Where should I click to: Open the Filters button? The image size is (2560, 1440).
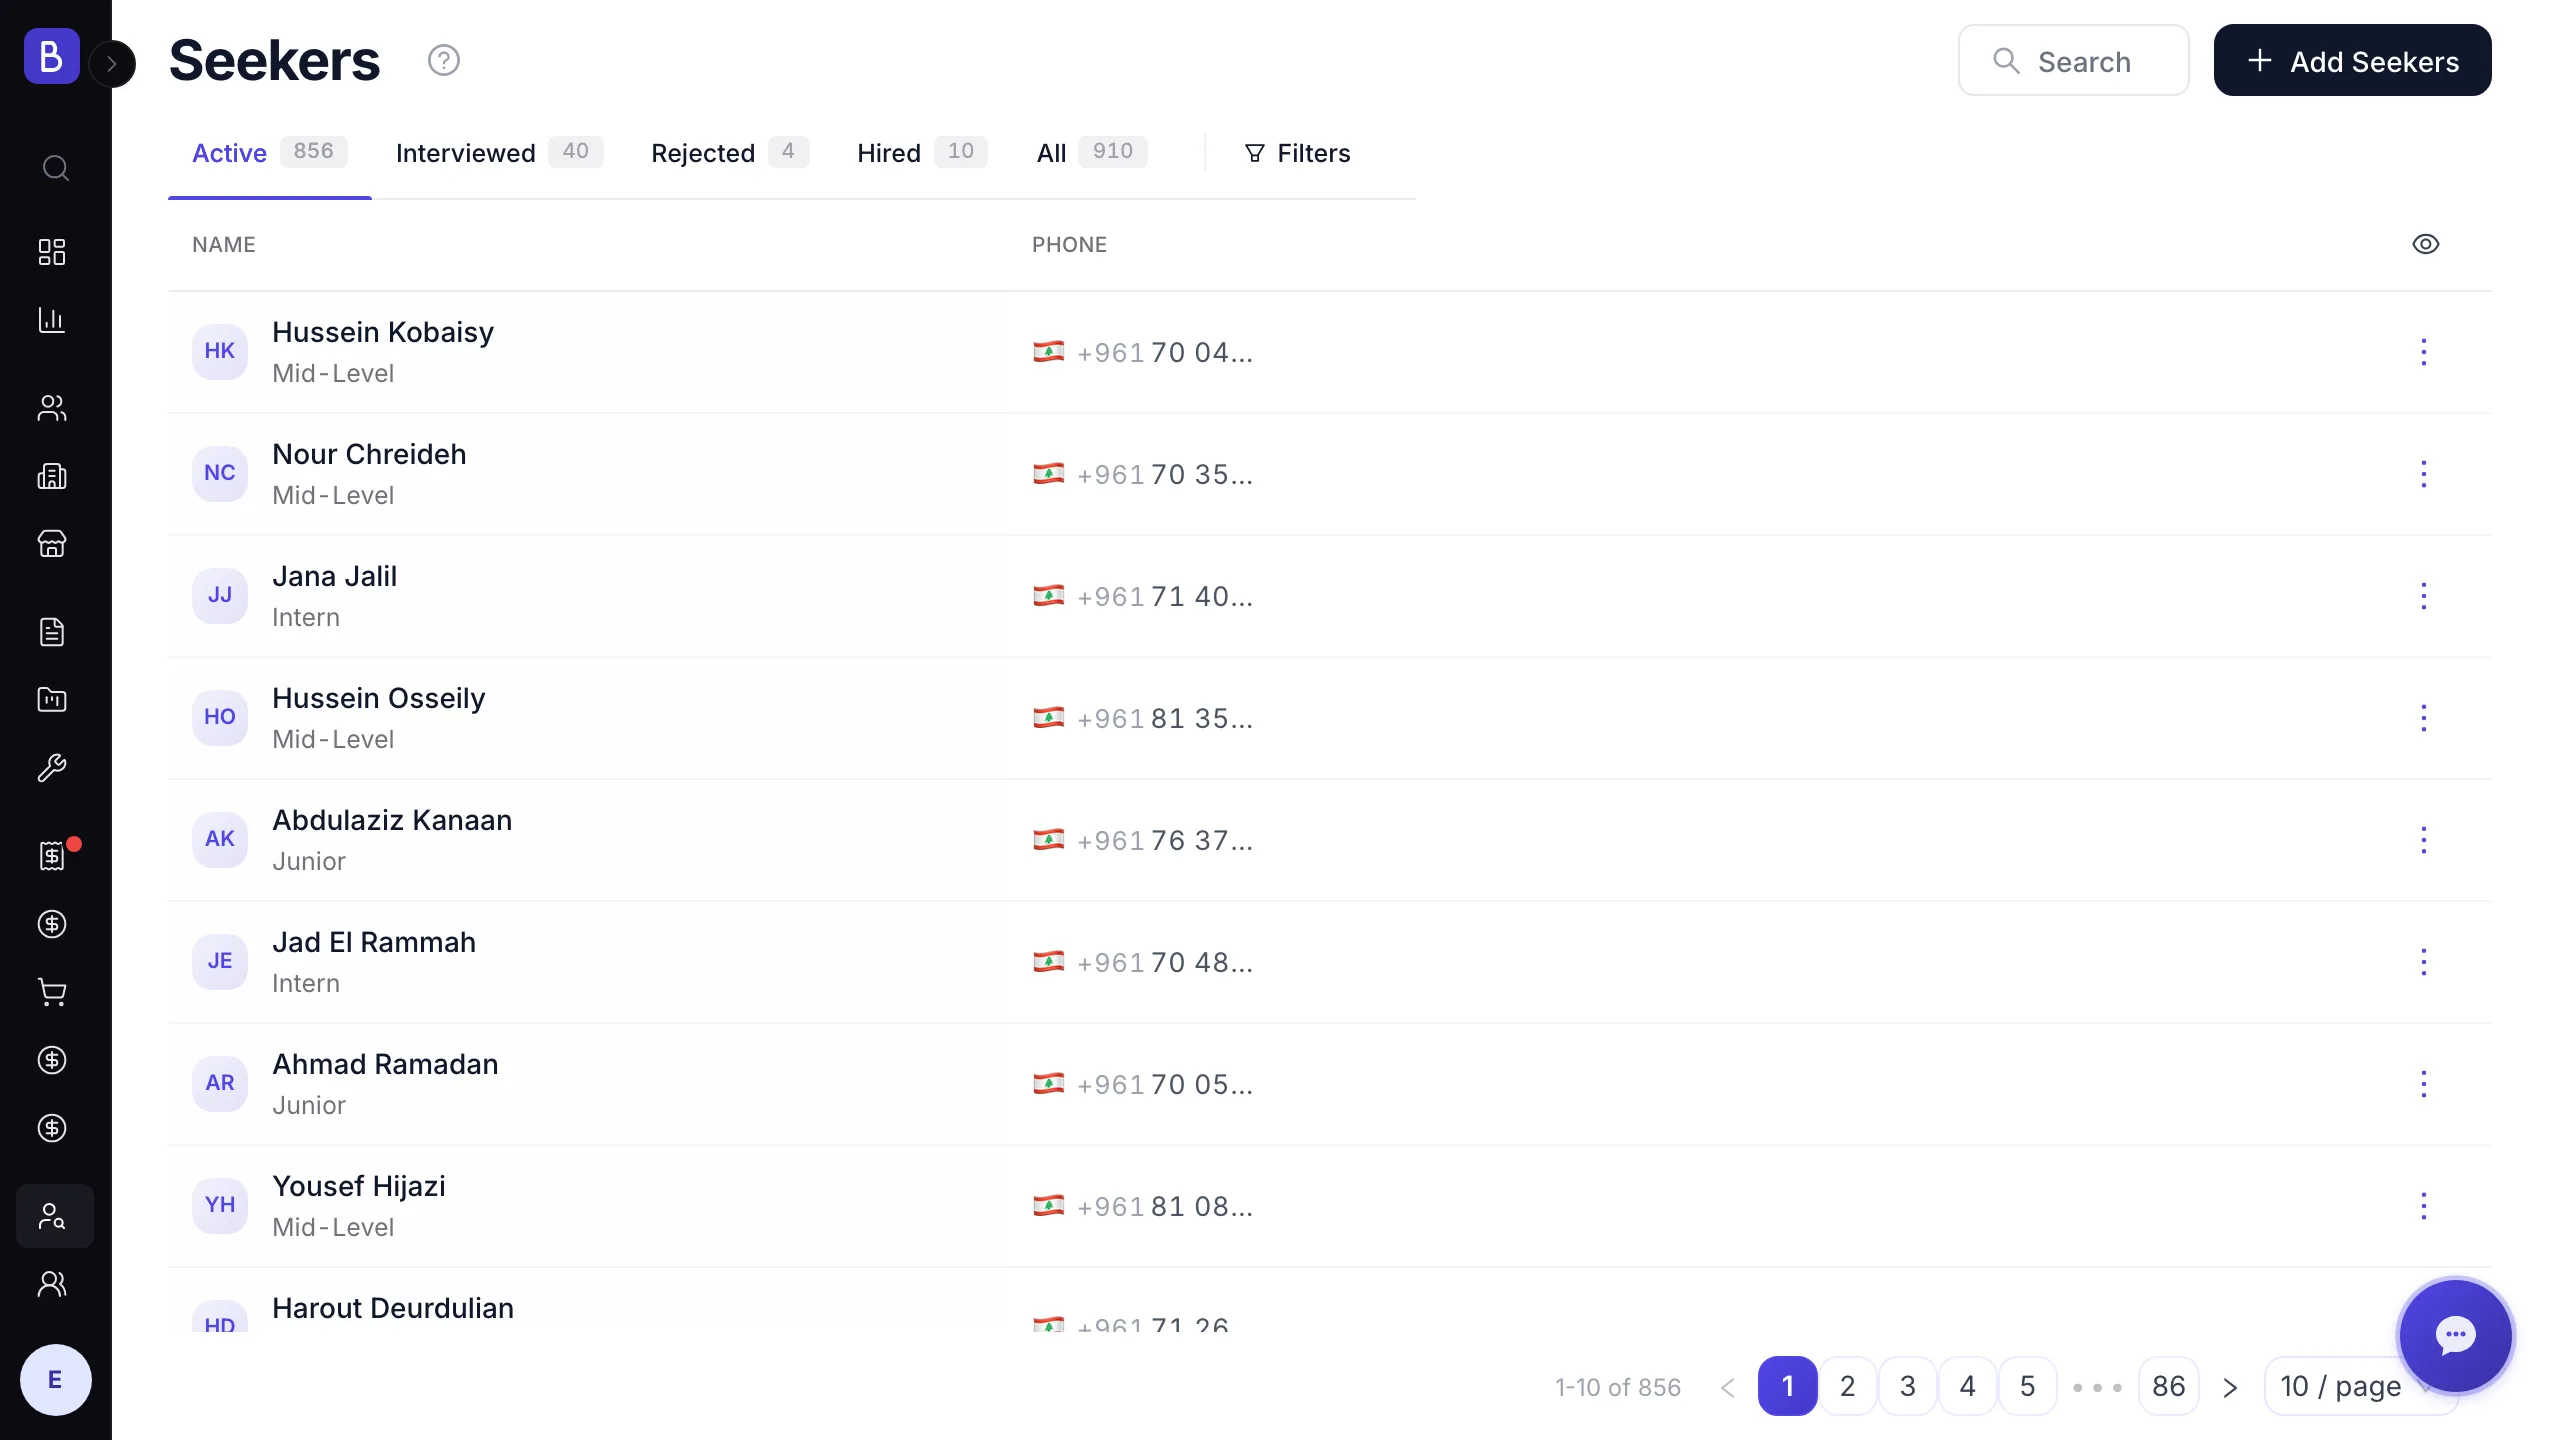click(1297, 153)
